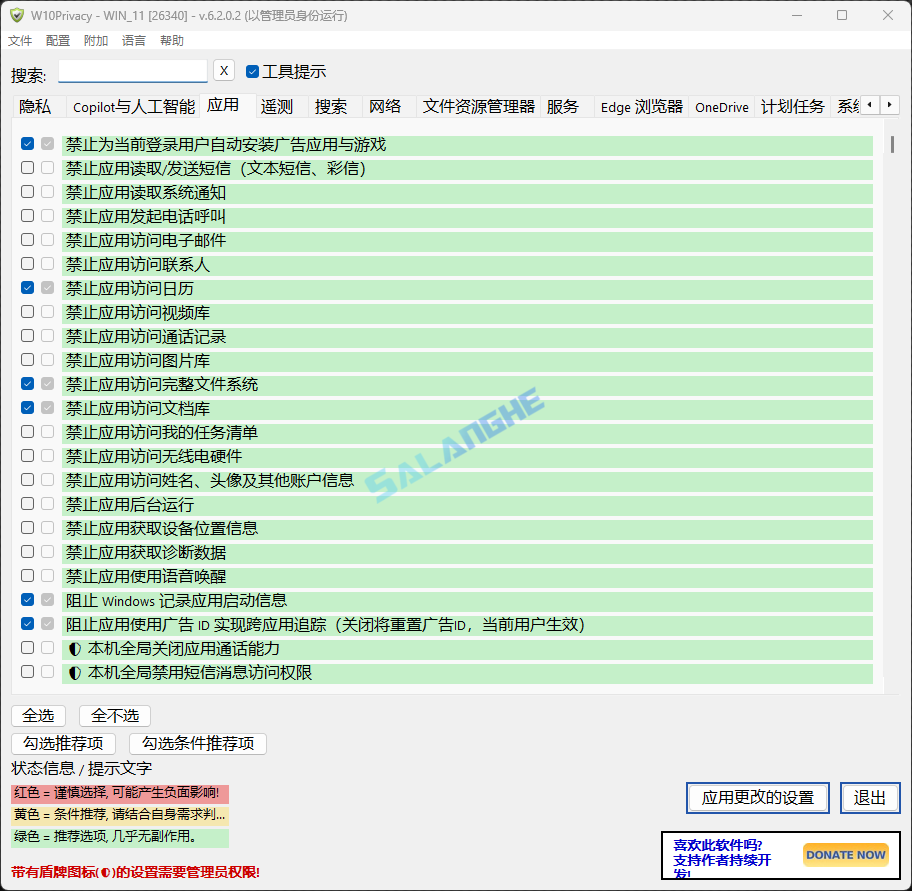Click the vertical scrollbar thumb of the list
The image size is (912, 891).
click(892, 144)
